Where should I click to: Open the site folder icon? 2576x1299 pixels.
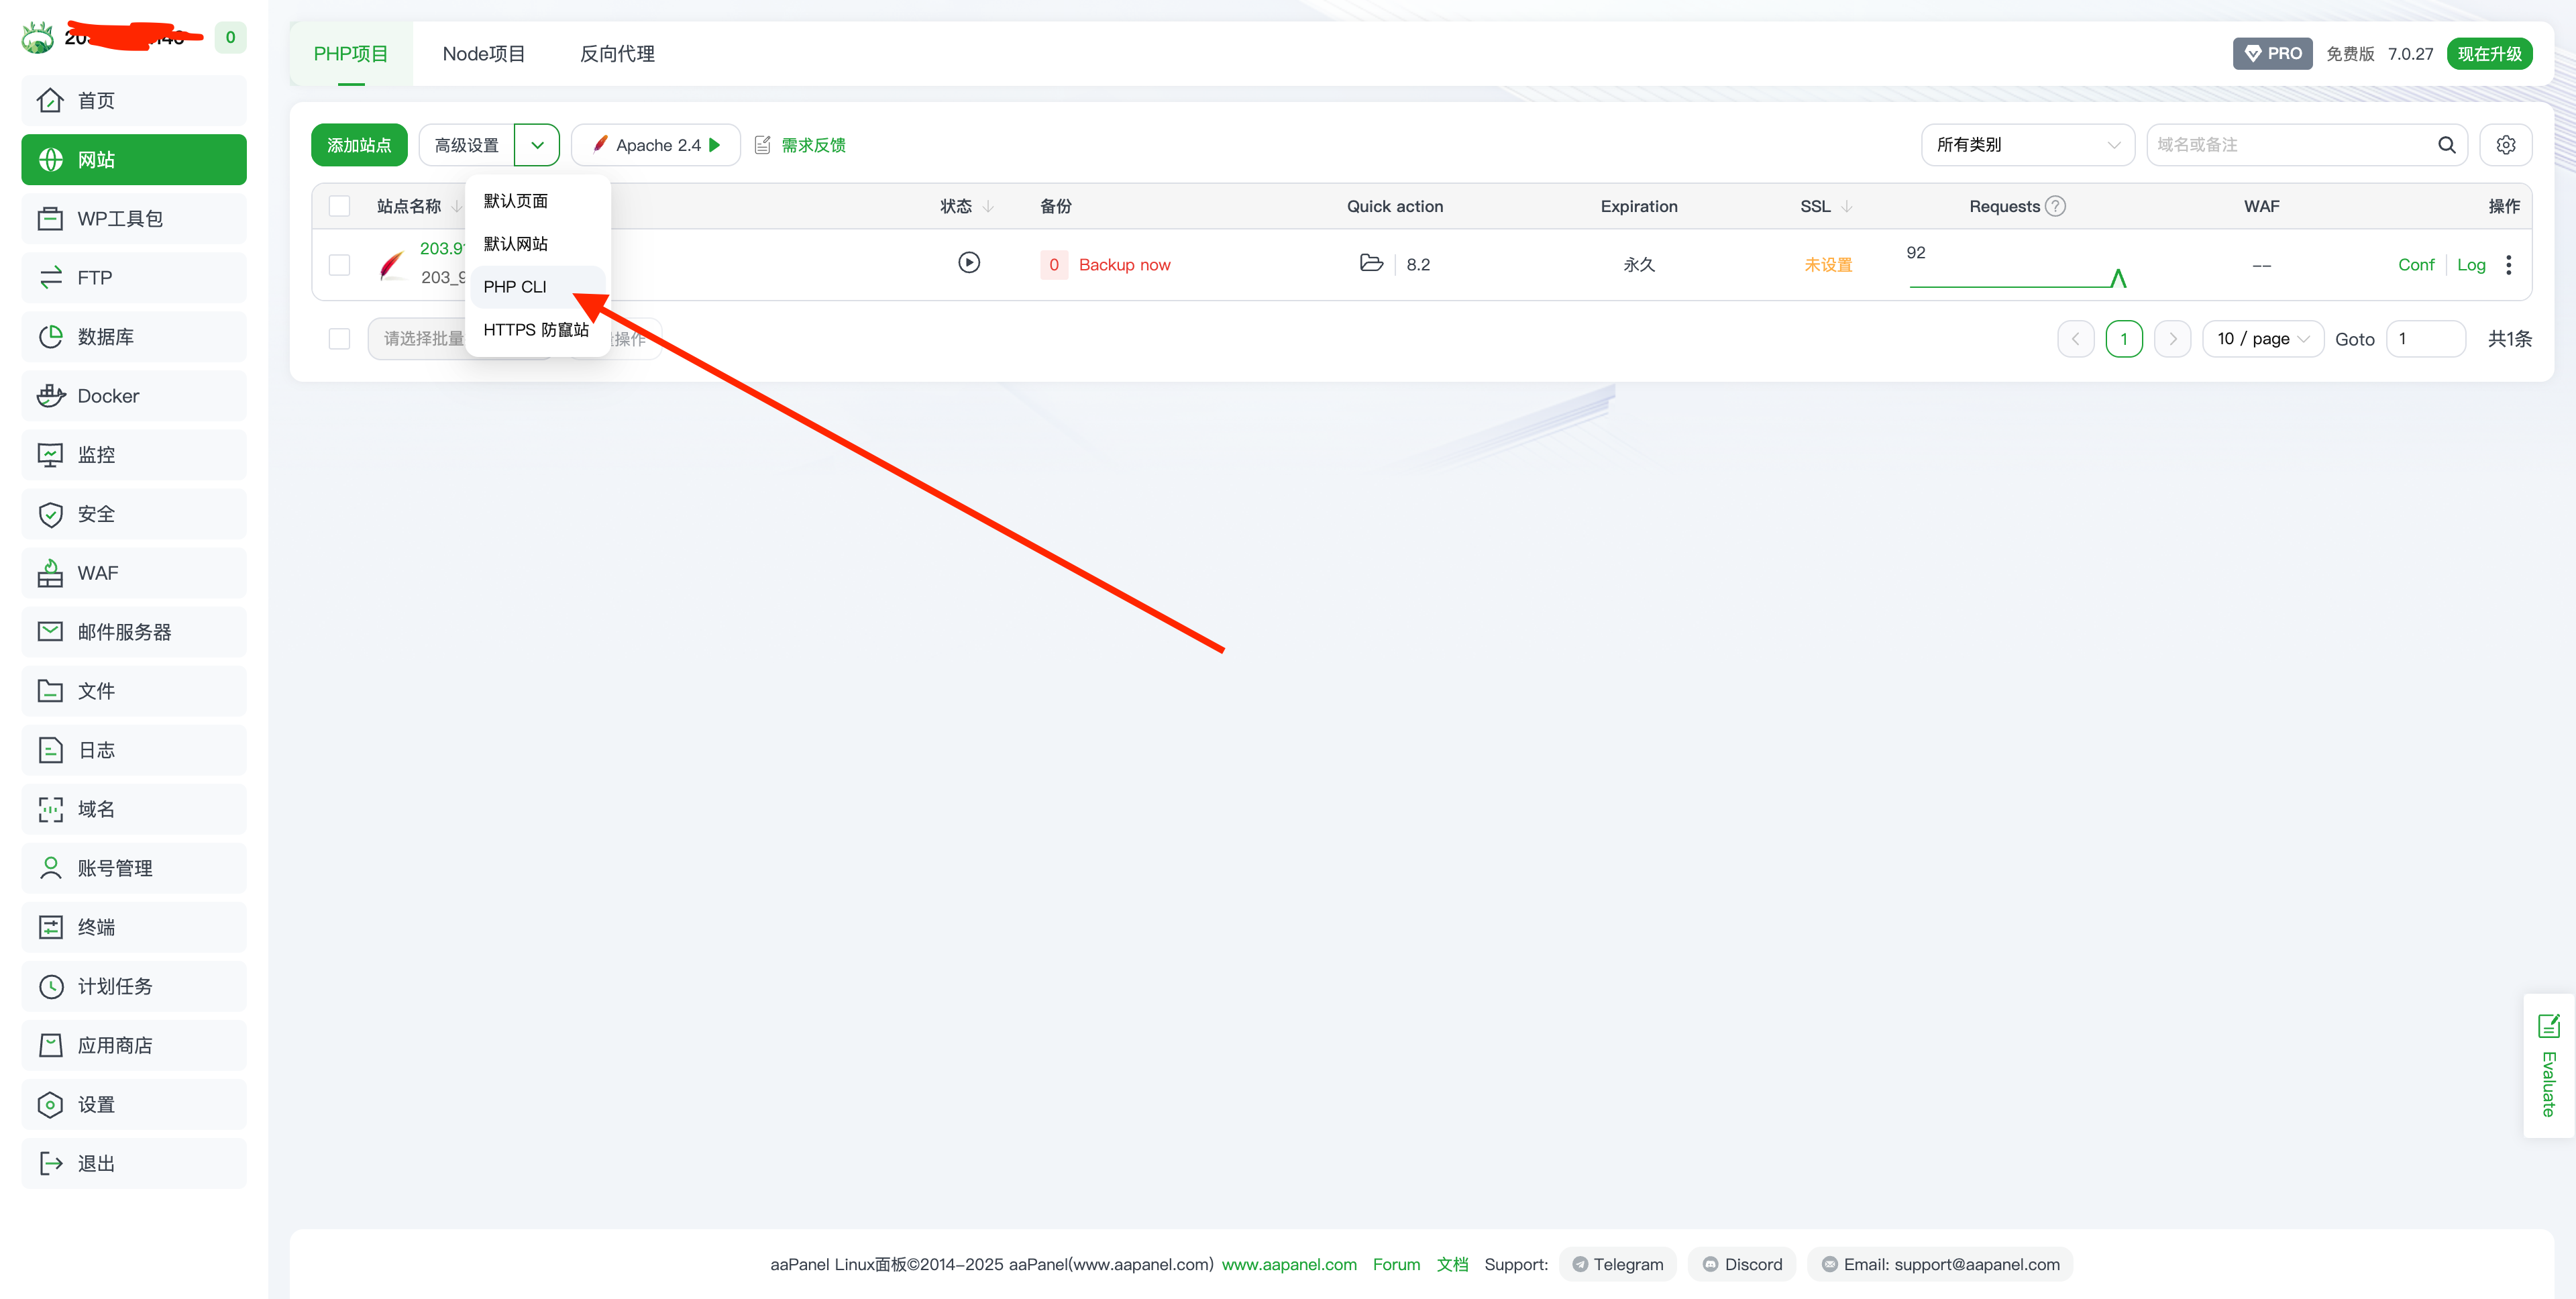tap(1371, 263)
